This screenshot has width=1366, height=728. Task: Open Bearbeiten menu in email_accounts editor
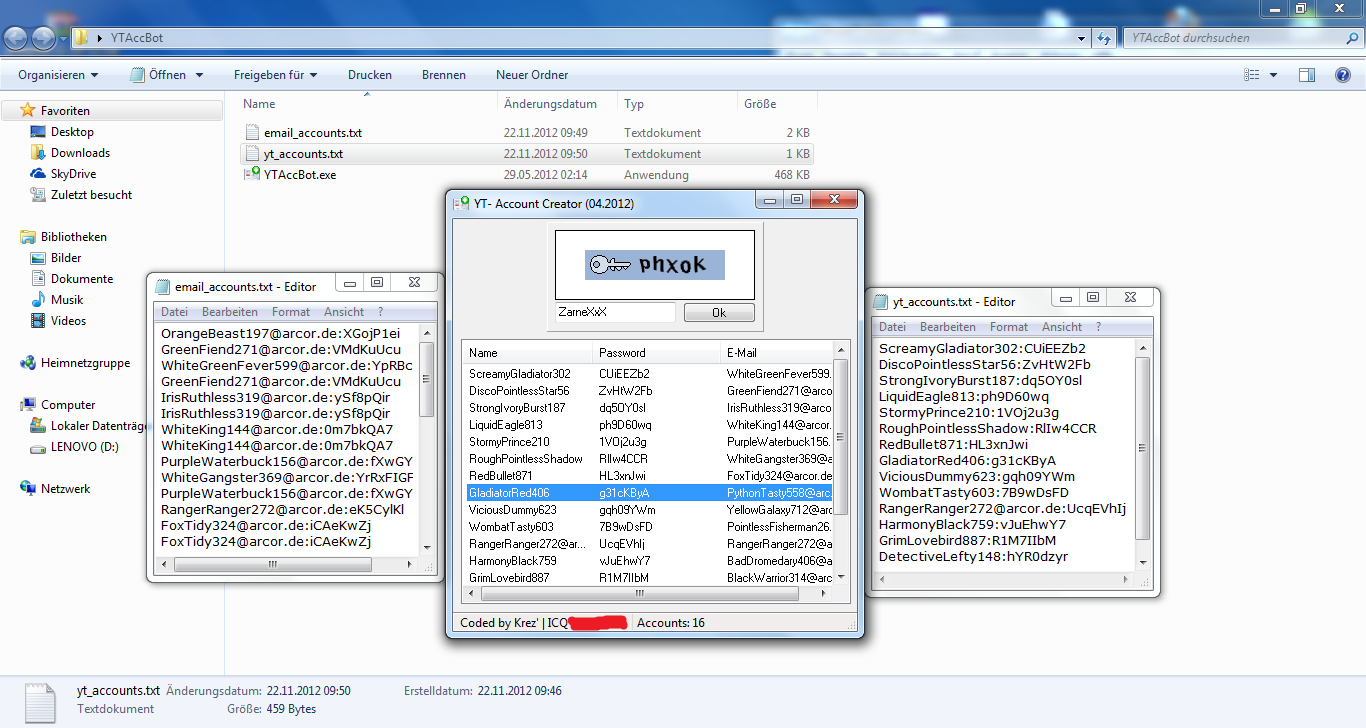pyautogui.click(x=229, y=312)
